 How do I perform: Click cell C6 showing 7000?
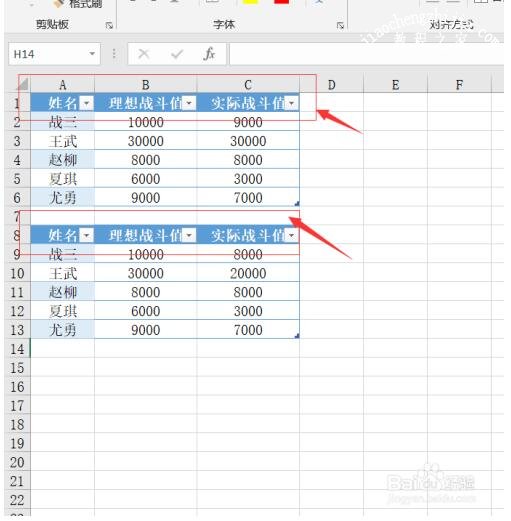point(248,198)
